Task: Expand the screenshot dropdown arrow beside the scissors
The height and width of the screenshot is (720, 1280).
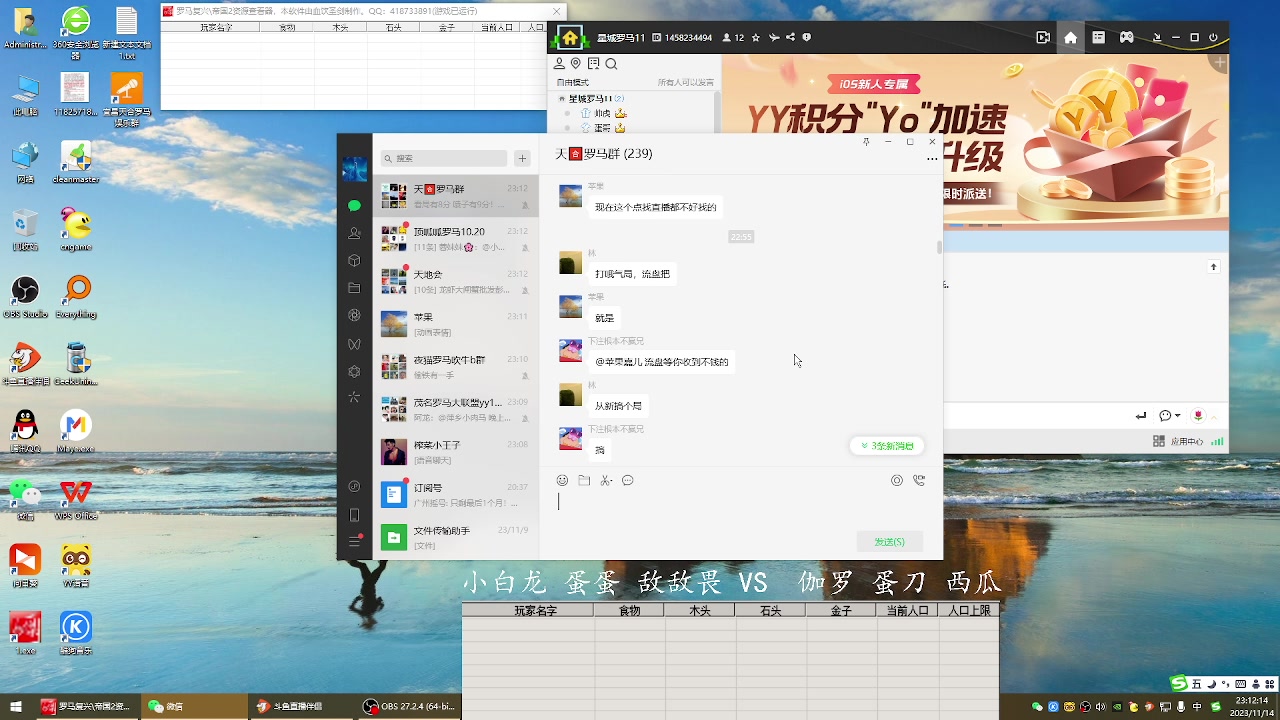Action: [613, 482]
